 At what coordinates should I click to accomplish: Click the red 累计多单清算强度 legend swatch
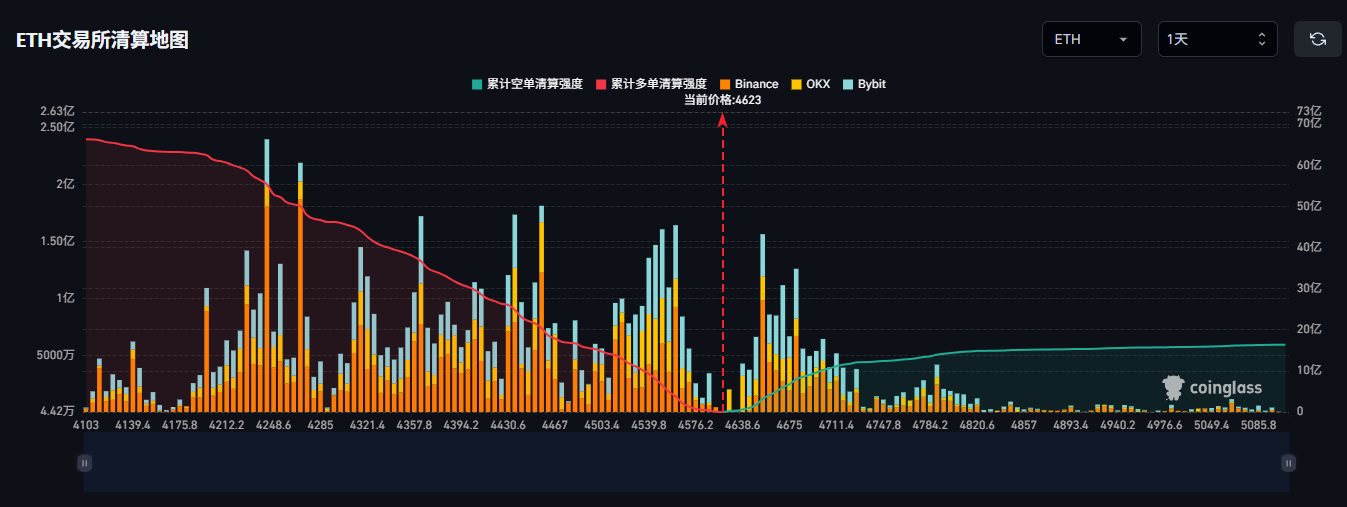600,84
